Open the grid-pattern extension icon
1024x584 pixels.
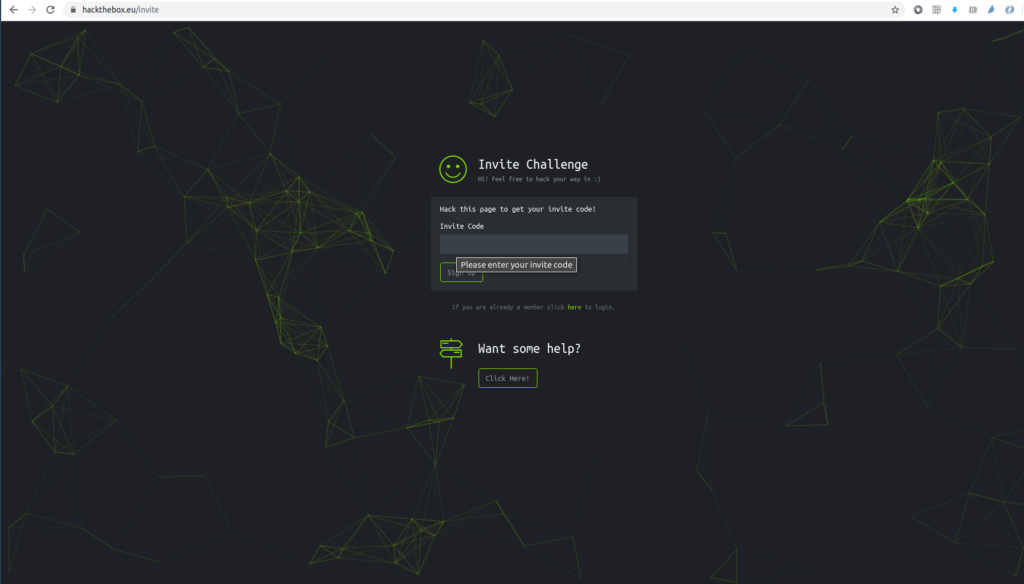(x=936, y=10)
